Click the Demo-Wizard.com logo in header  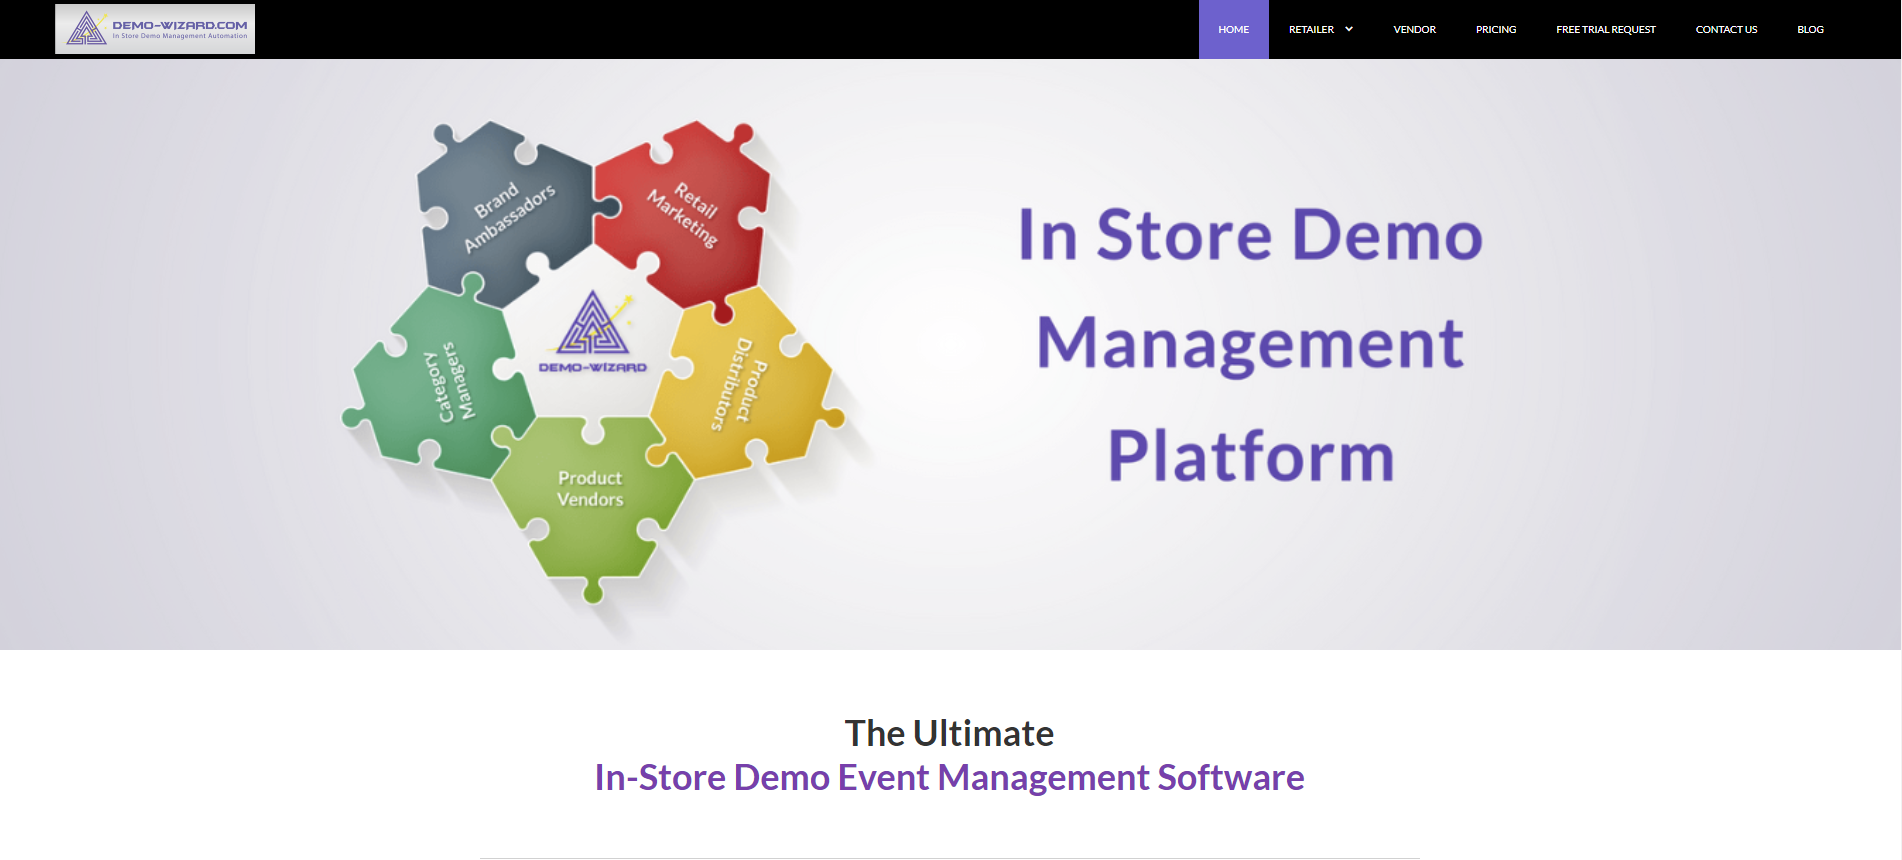(x=155, y=29)
